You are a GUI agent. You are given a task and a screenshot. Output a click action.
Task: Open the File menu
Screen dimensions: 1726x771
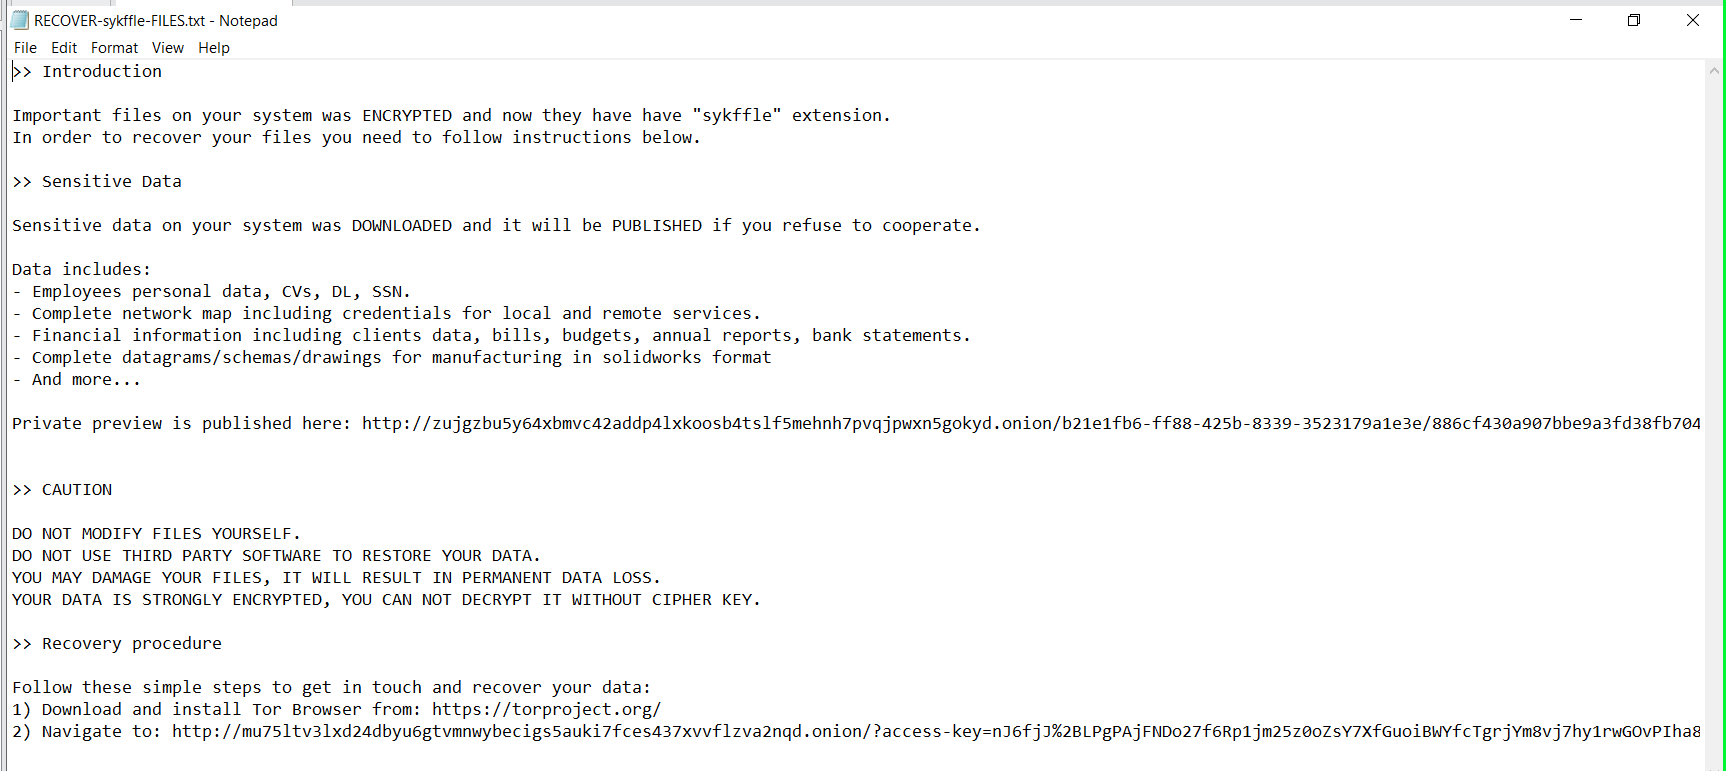tap(25, 48)
